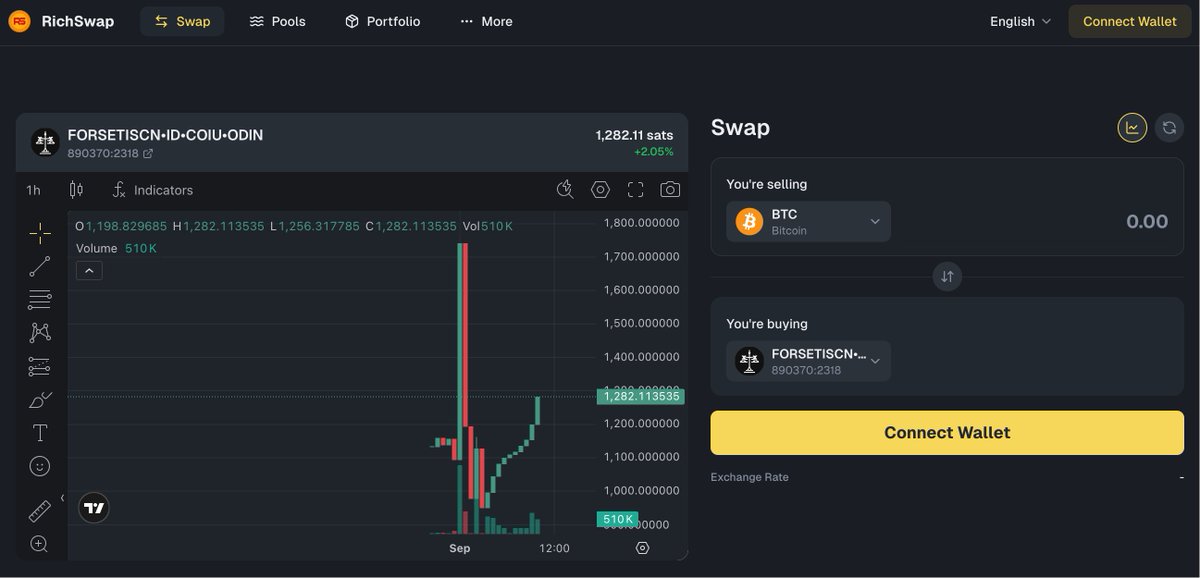
Task: Select the forecasting and measurement tool
Action: [x=40, y=366]
